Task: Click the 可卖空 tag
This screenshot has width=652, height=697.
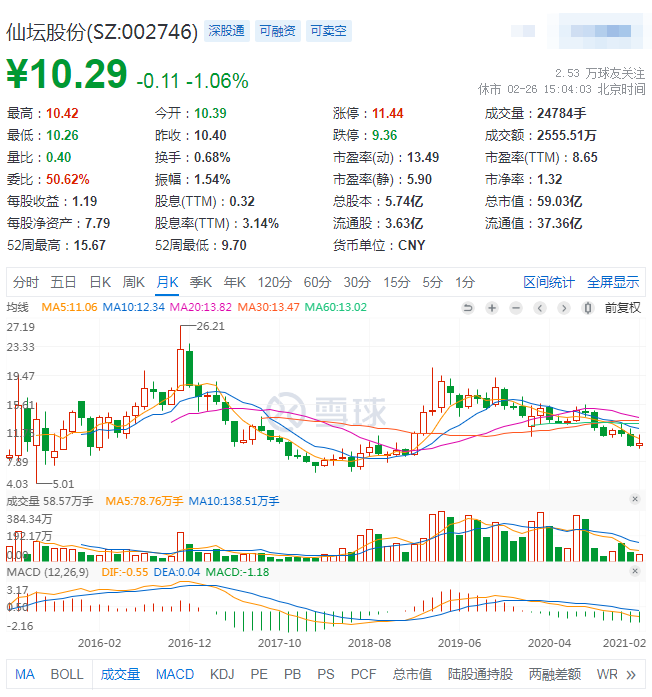Action: click(329, 31)
